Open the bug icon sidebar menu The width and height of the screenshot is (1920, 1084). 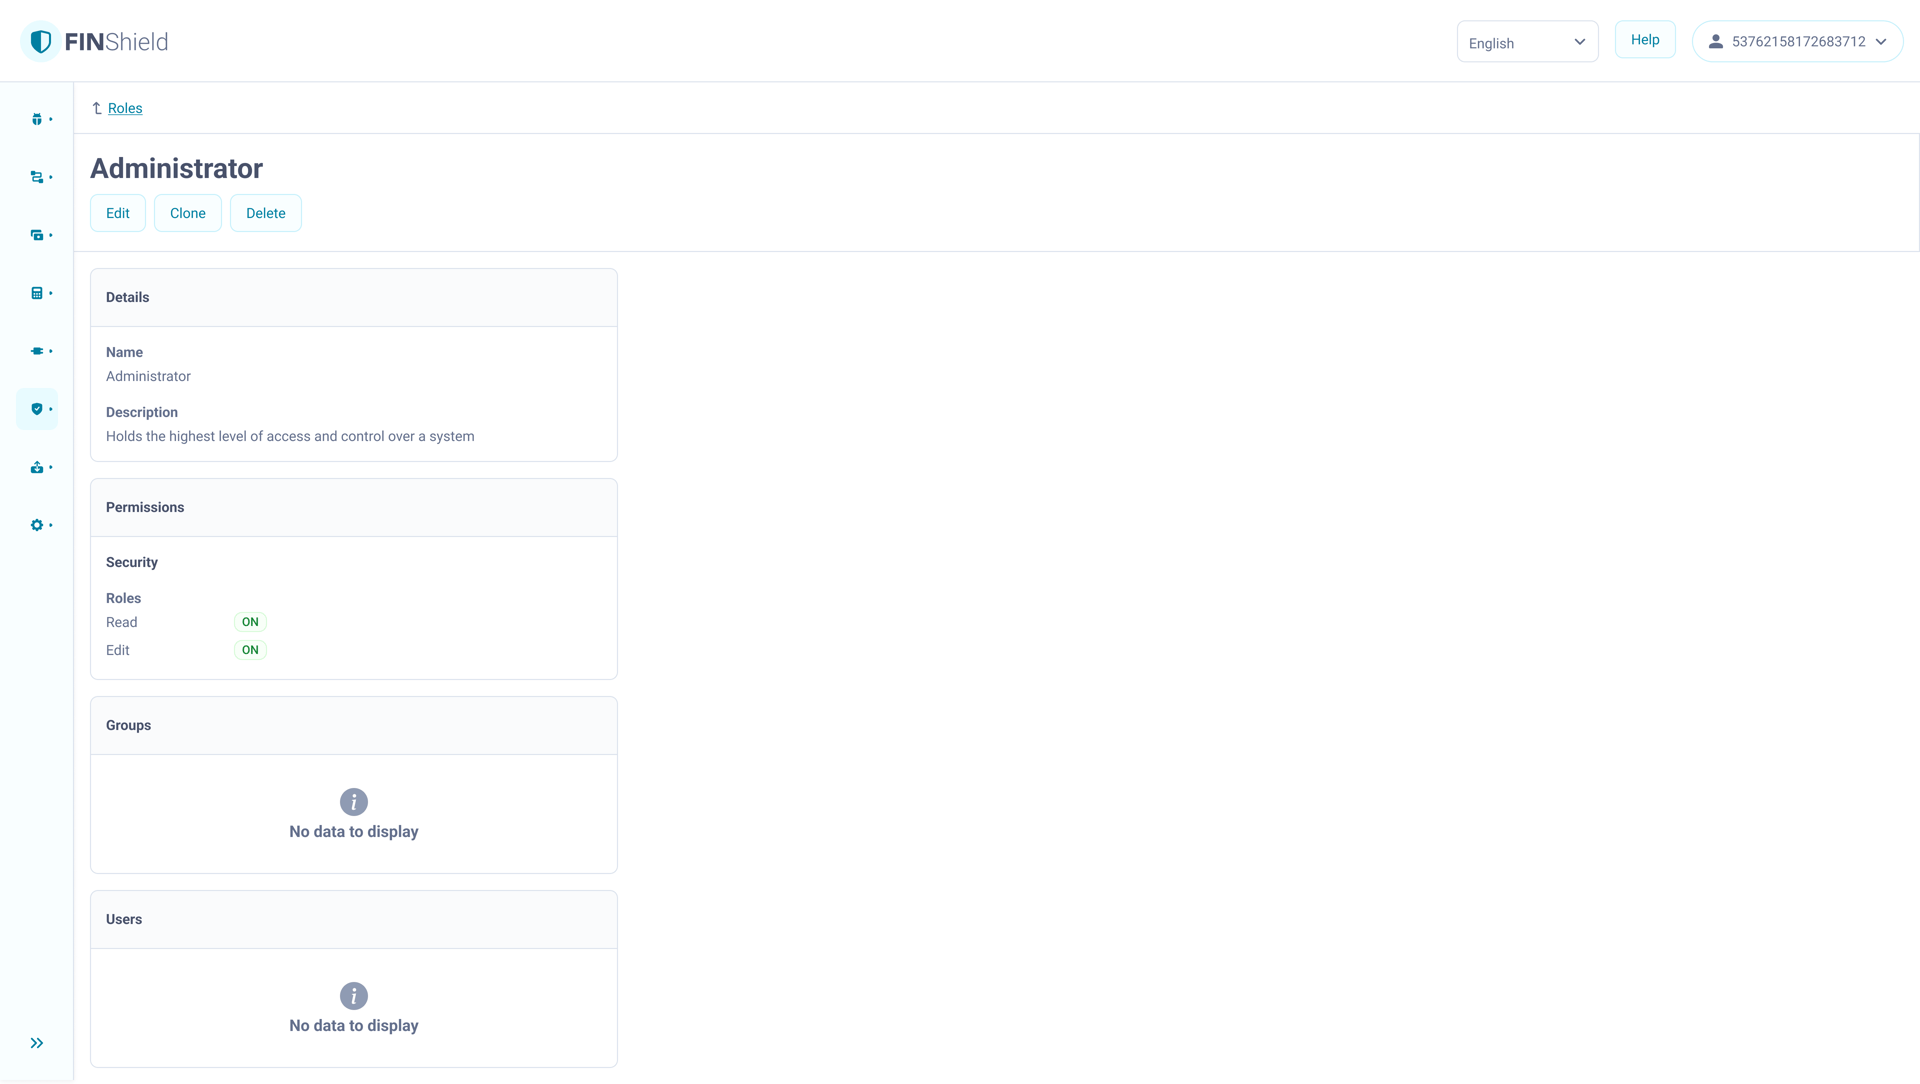pyautogui.click(x=37, y=119)
